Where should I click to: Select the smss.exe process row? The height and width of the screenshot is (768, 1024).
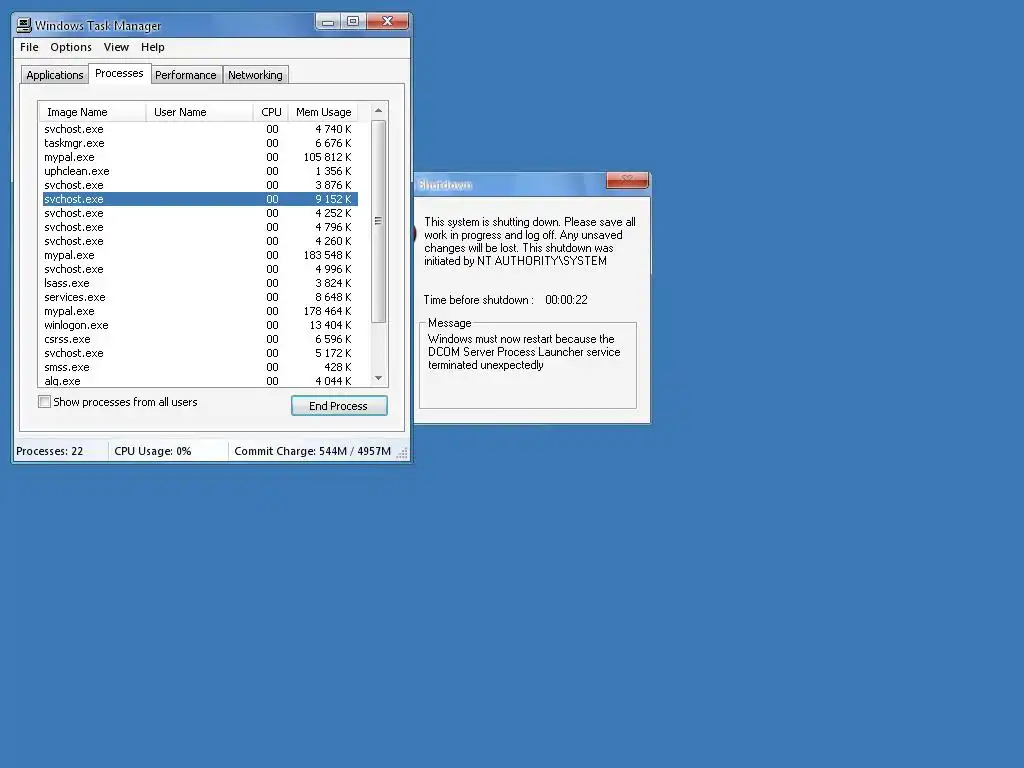coord(200,367)
